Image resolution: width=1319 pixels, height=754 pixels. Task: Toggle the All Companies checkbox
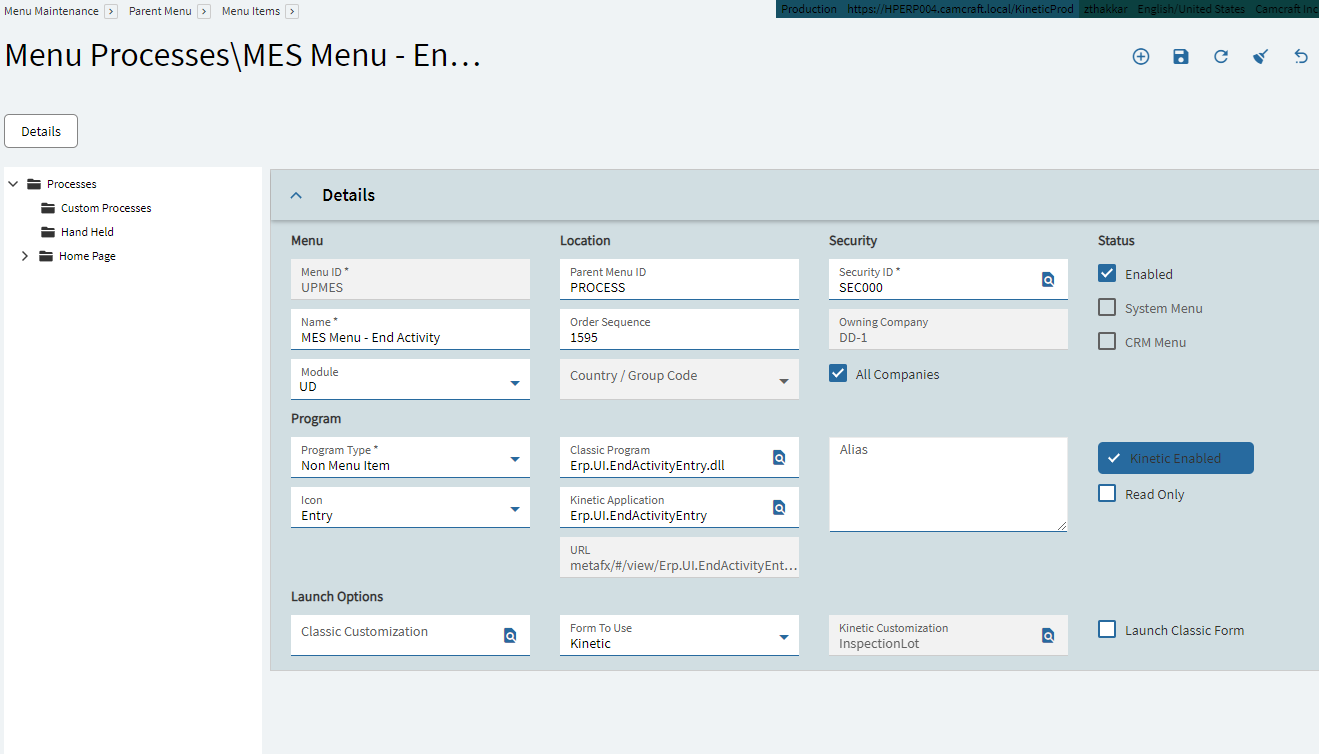pos(838,374)
